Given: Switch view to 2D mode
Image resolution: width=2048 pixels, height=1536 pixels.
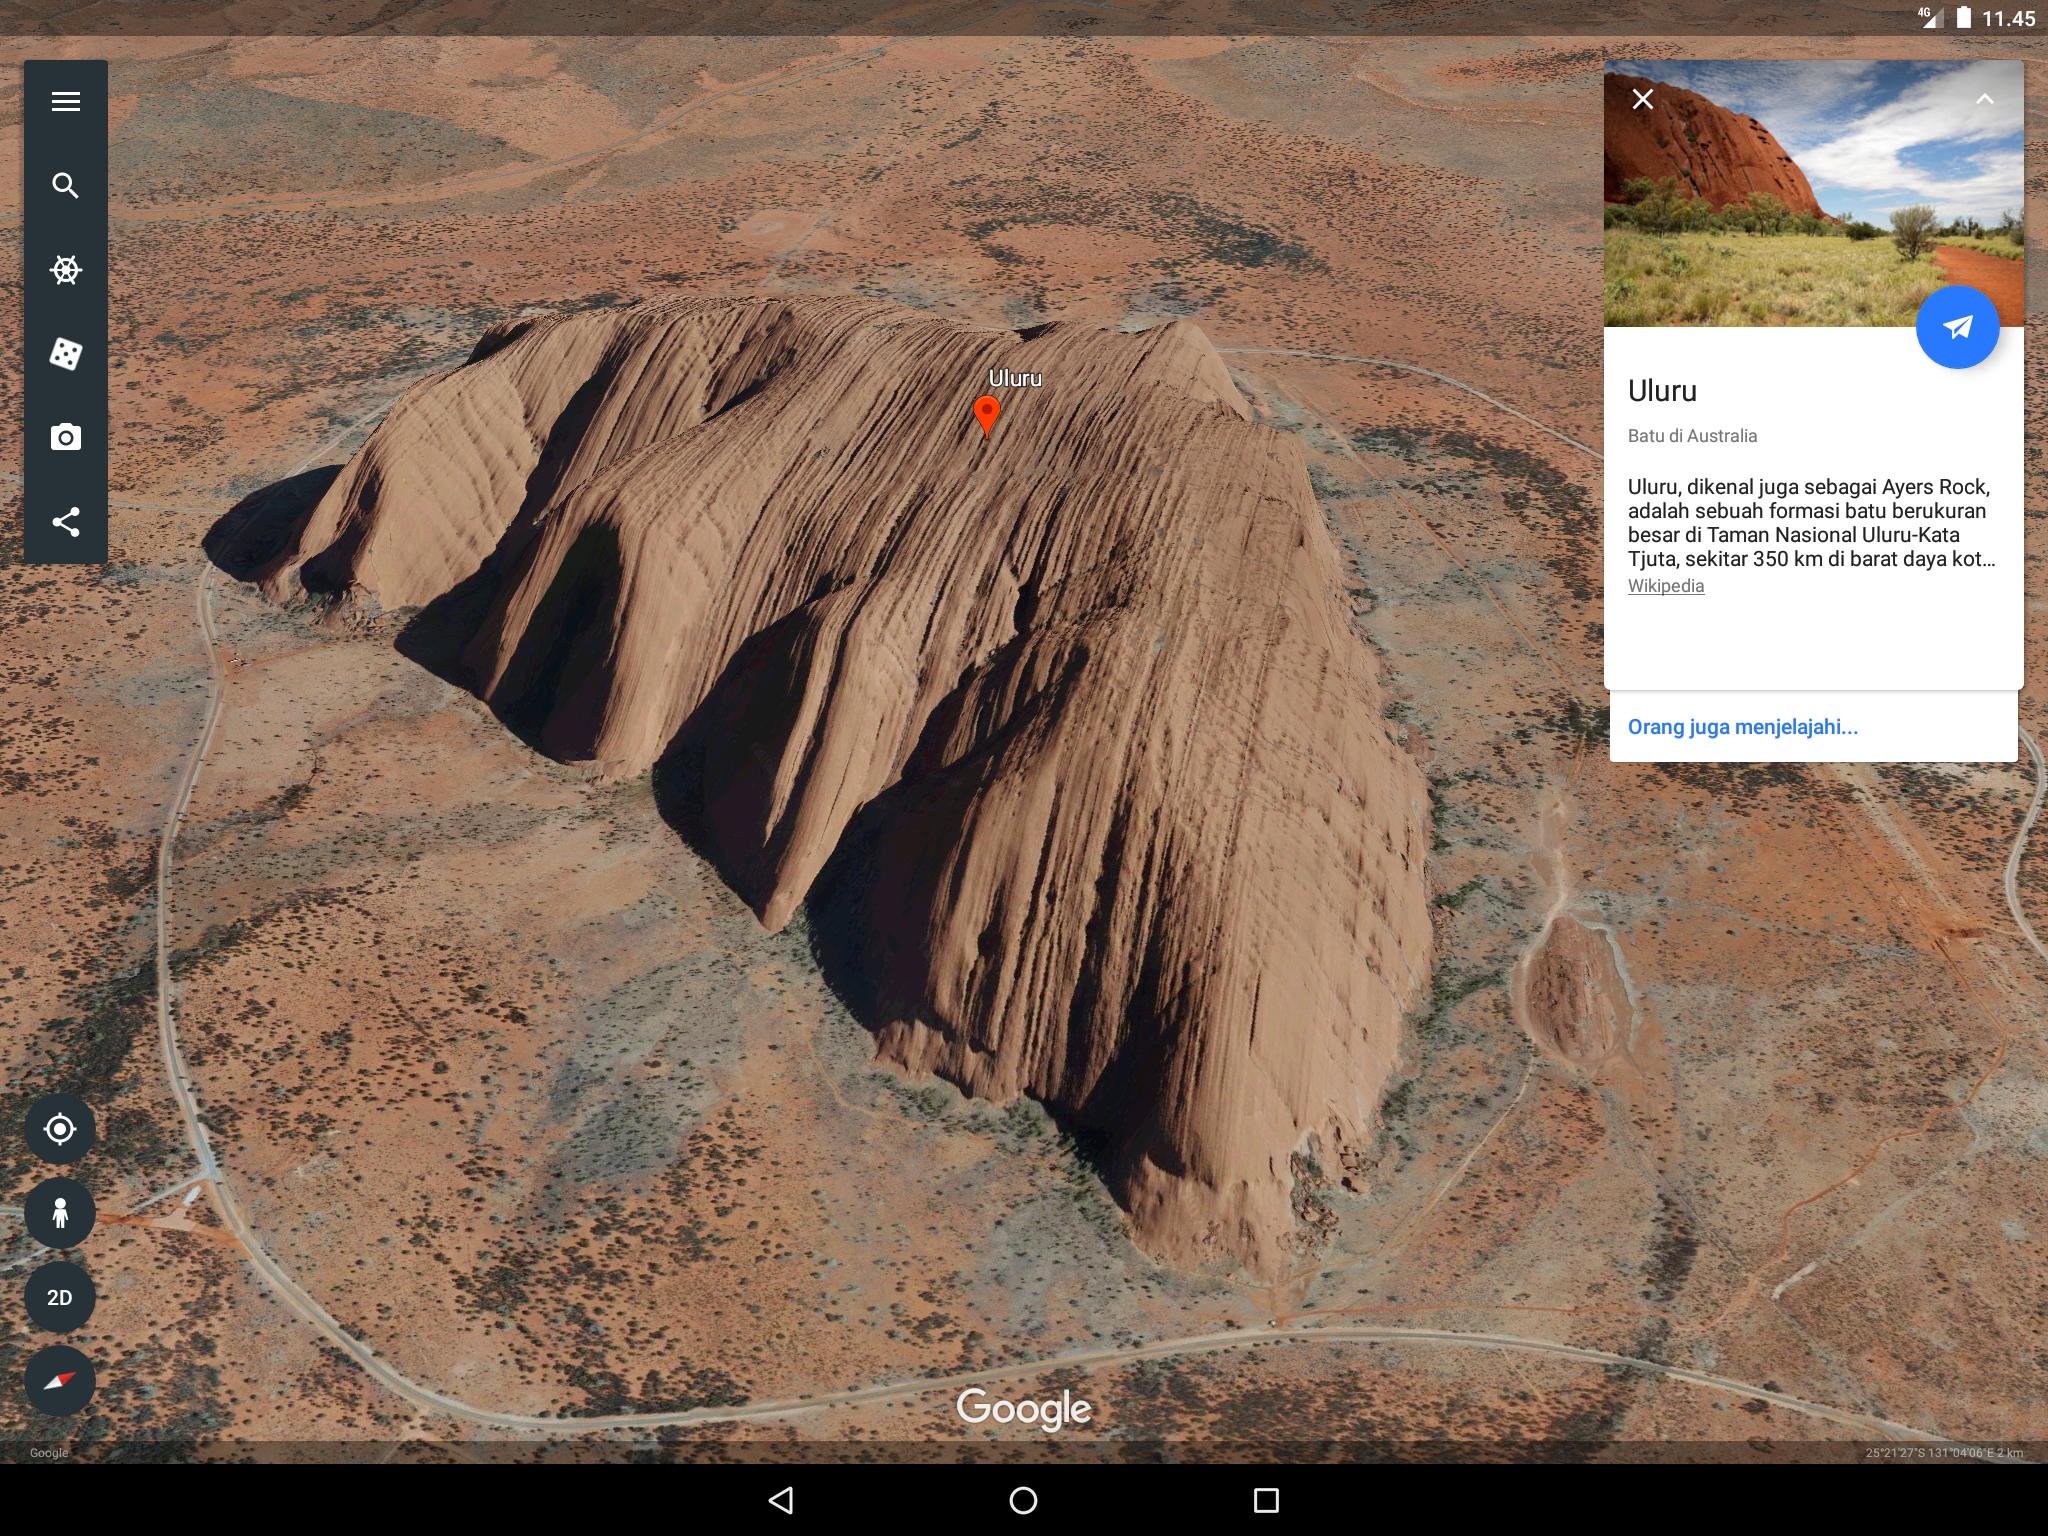Looking at the screenshot, I should tap(60, 1297).
